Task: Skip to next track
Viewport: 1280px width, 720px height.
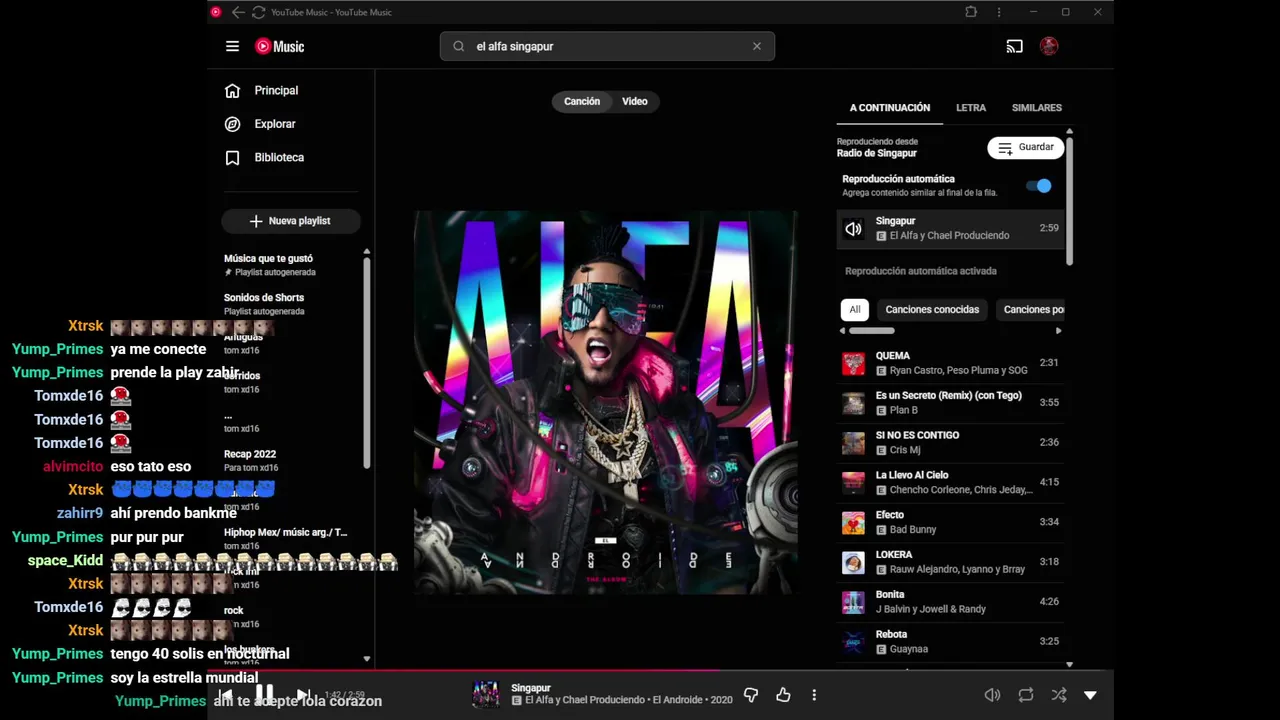Action: (303, 694)
